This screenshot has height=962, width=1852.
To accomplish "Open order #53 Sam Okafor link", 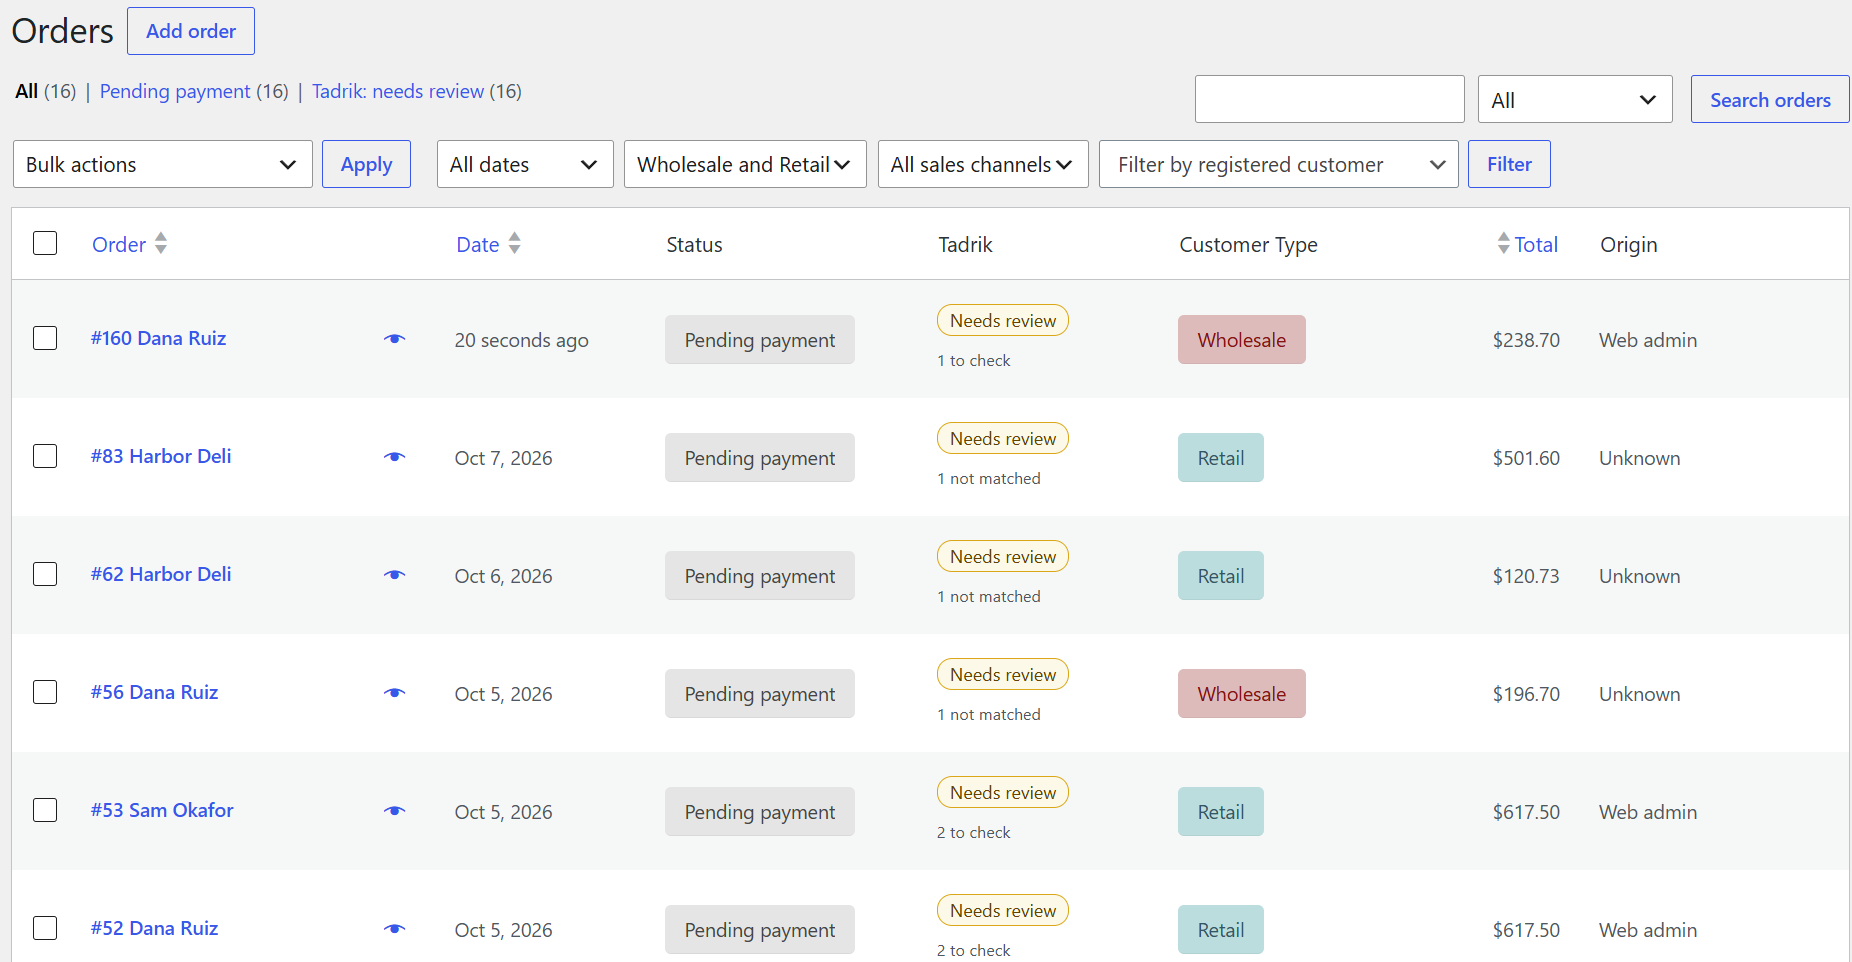I will click(x=162, y=810).
